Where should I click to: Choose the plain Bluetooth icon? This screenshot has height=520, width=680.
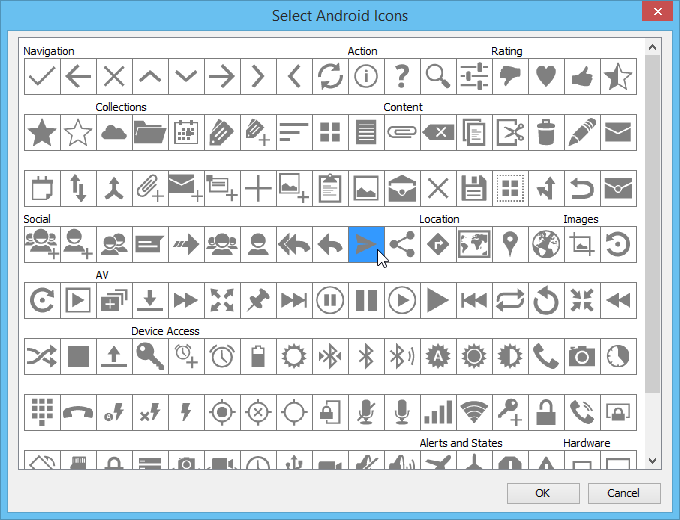tap(366, 356)
